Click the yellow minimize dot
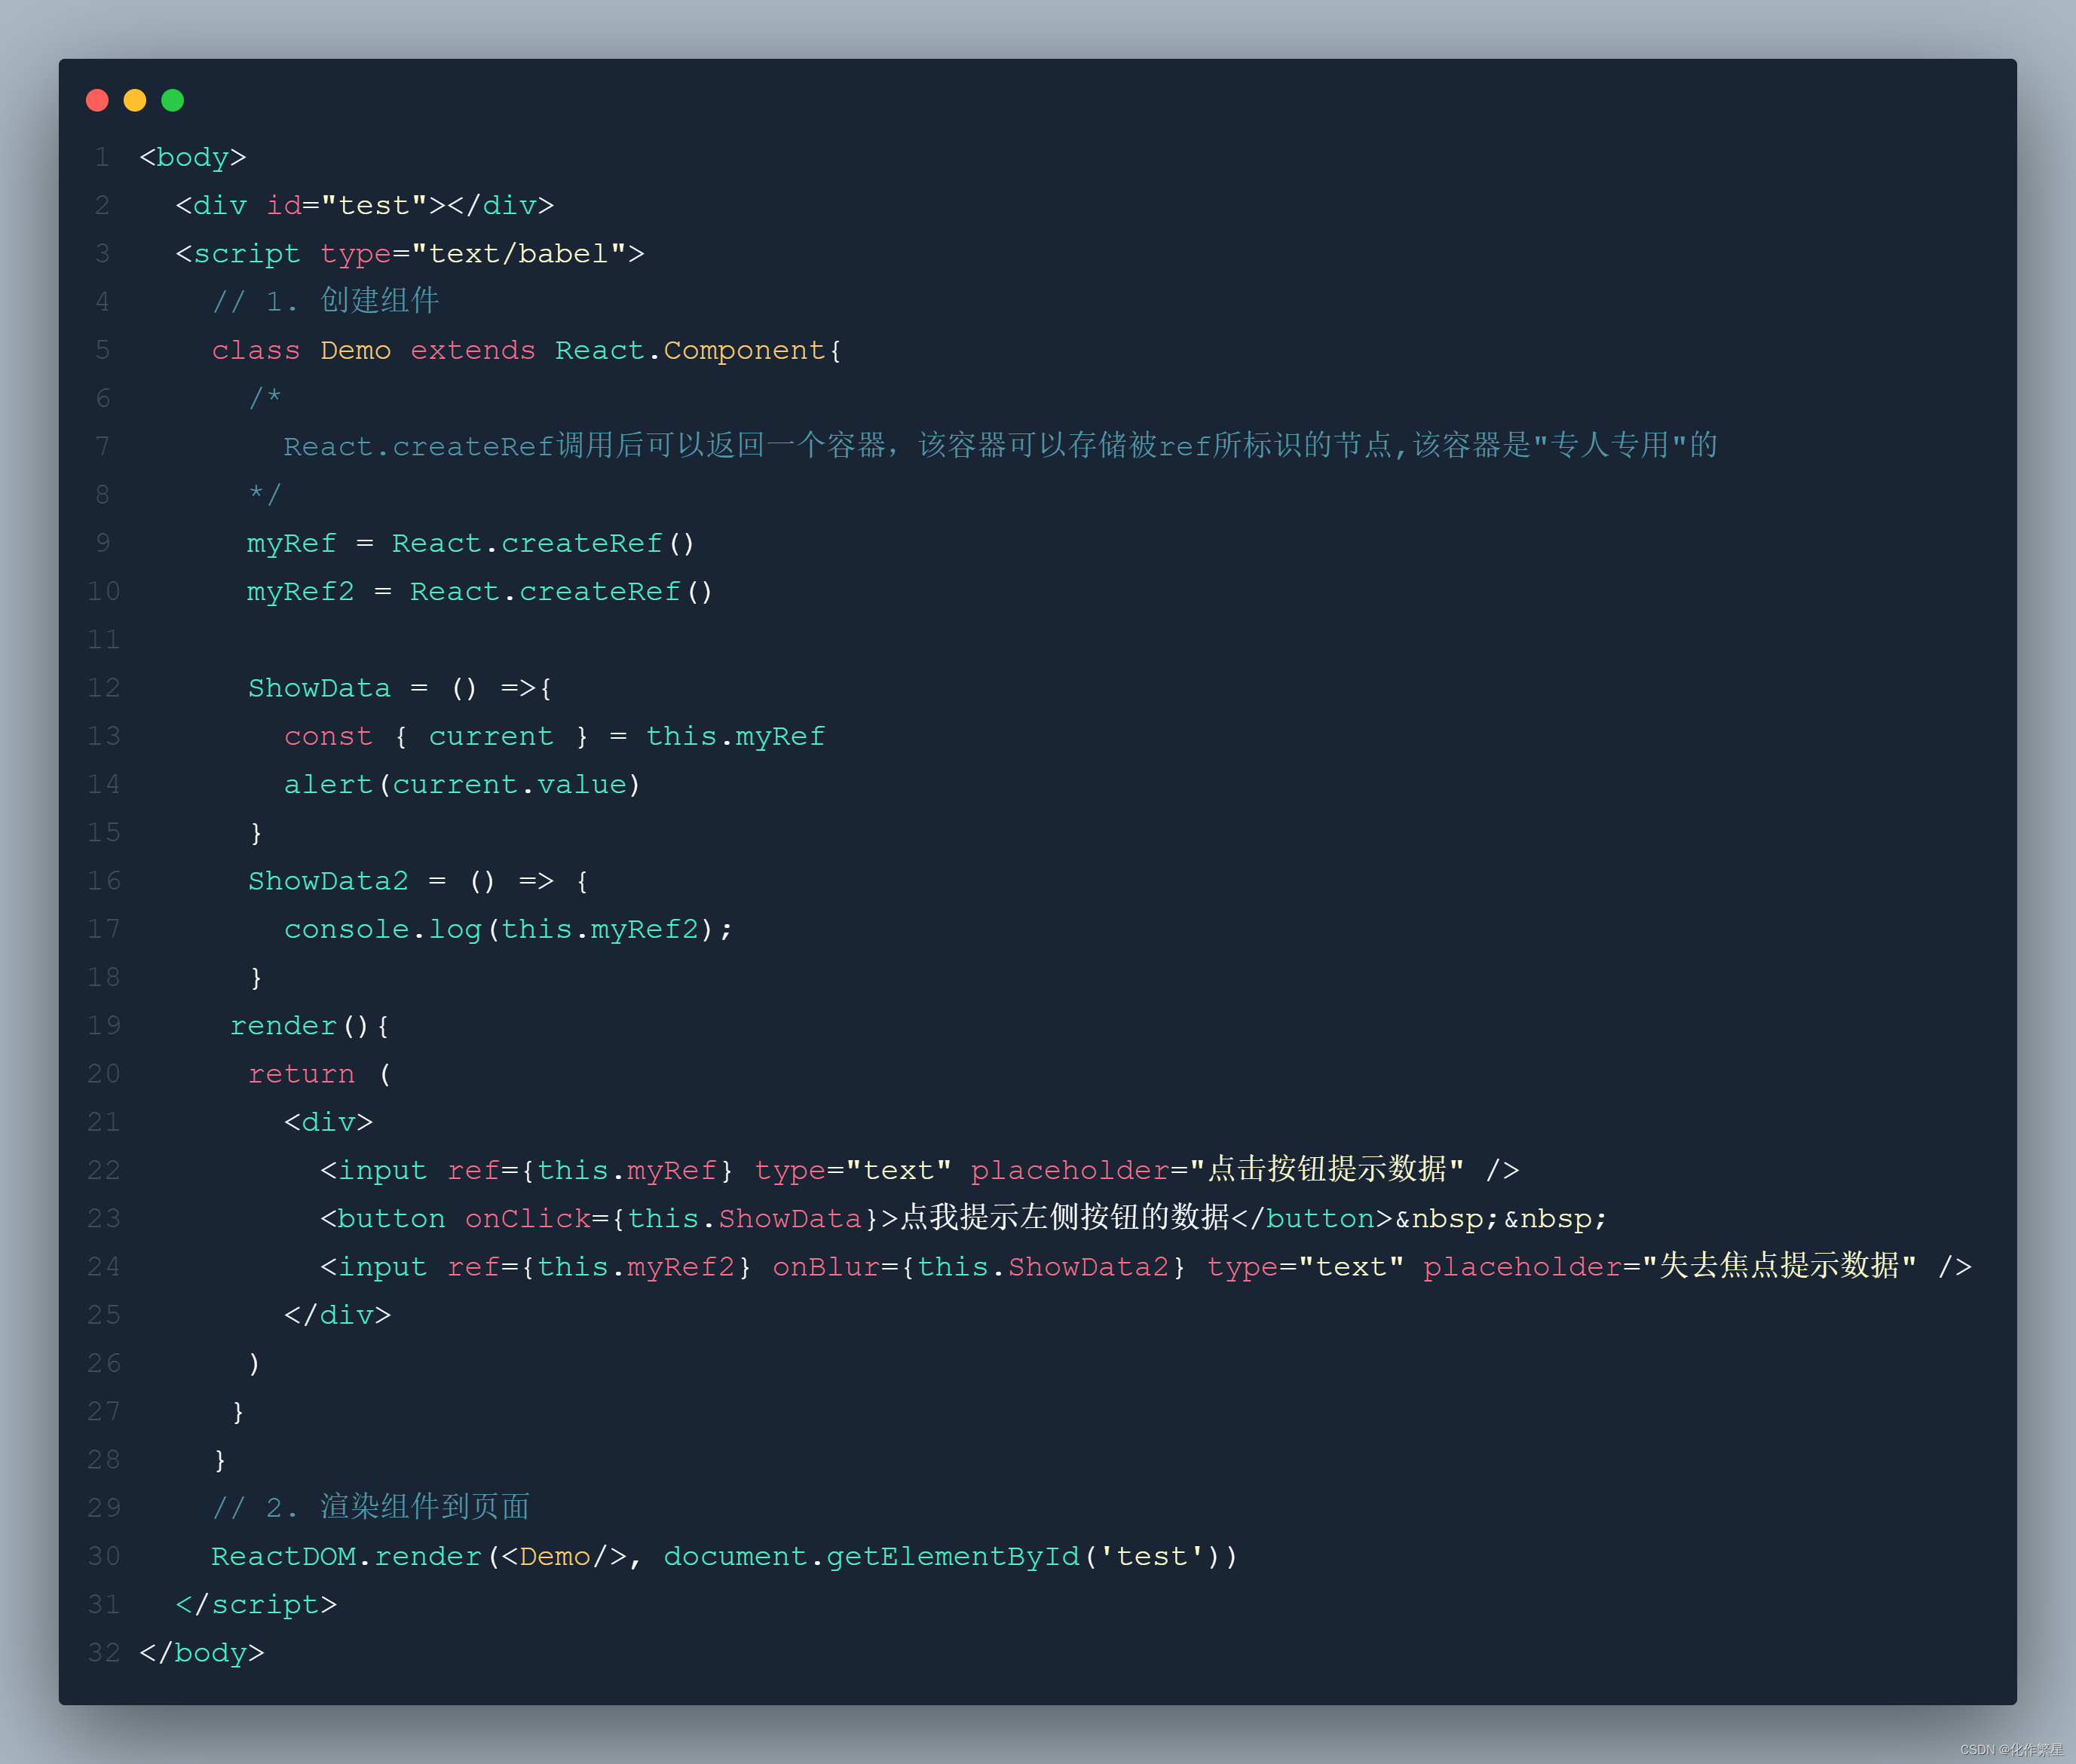2076x1764 pixels. [135, 100]
